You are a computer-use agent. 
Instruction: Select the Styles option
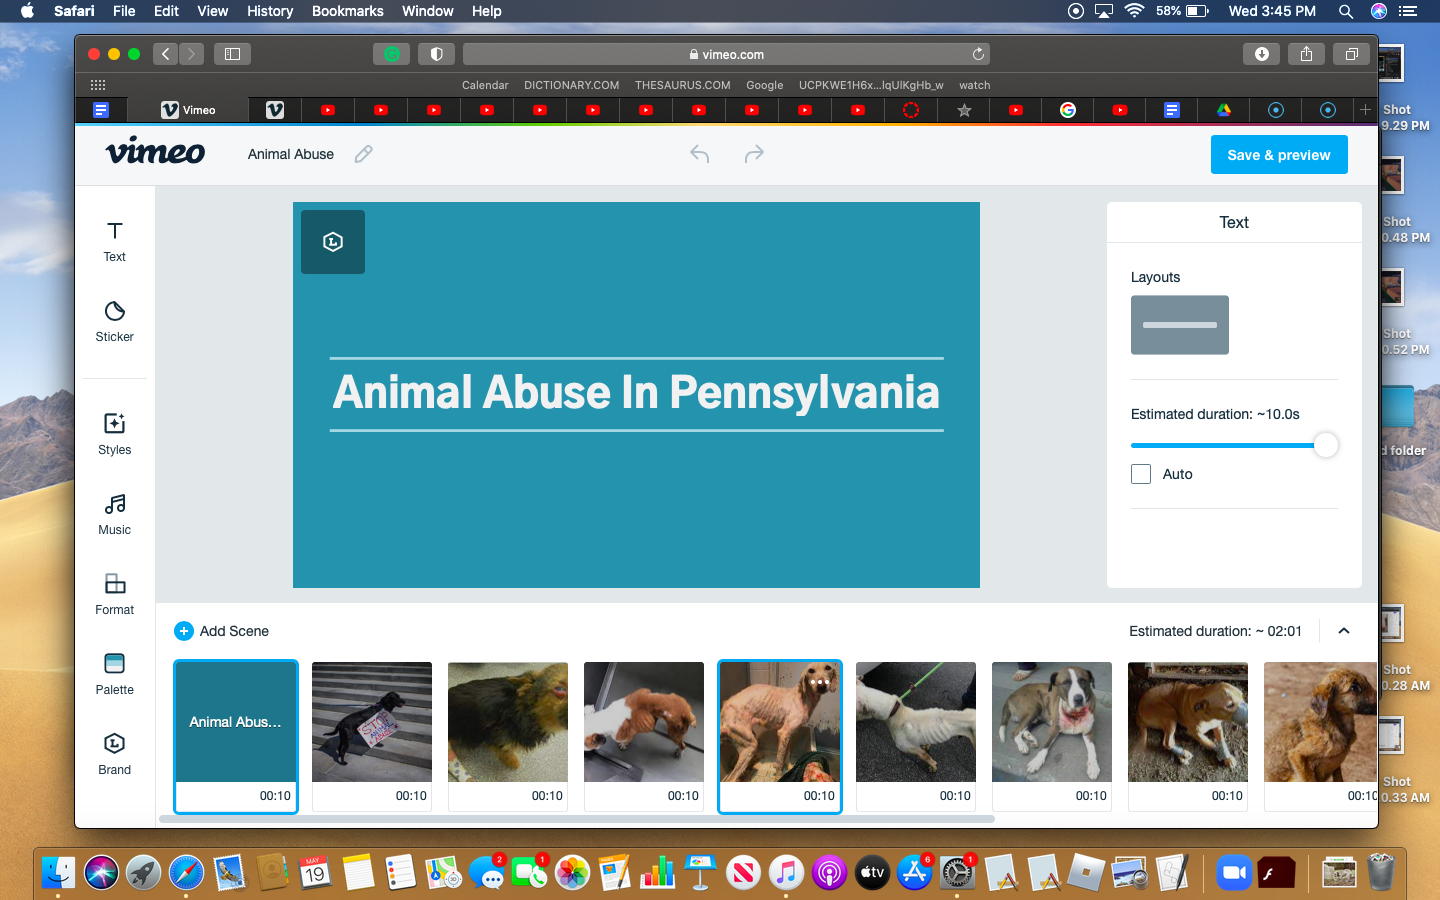[114, 433]
